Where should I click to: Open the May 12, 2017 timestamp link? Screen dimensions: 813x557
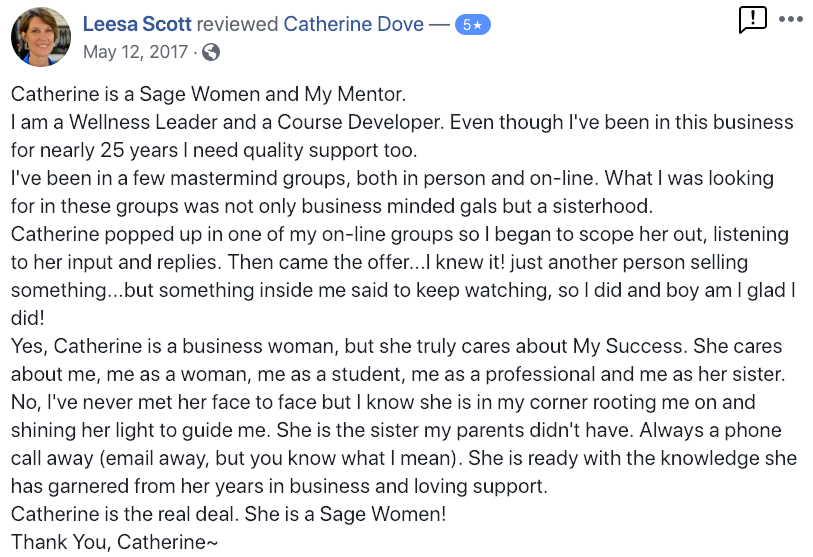click(x=135, y=52)
